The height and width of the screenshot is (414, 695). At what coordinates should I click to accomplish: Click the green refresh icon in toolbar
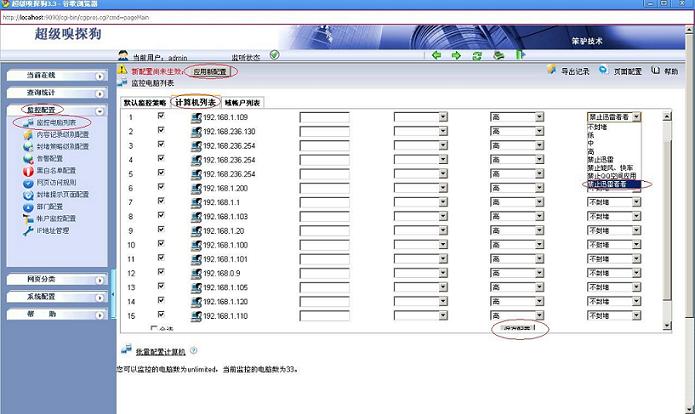479,55
